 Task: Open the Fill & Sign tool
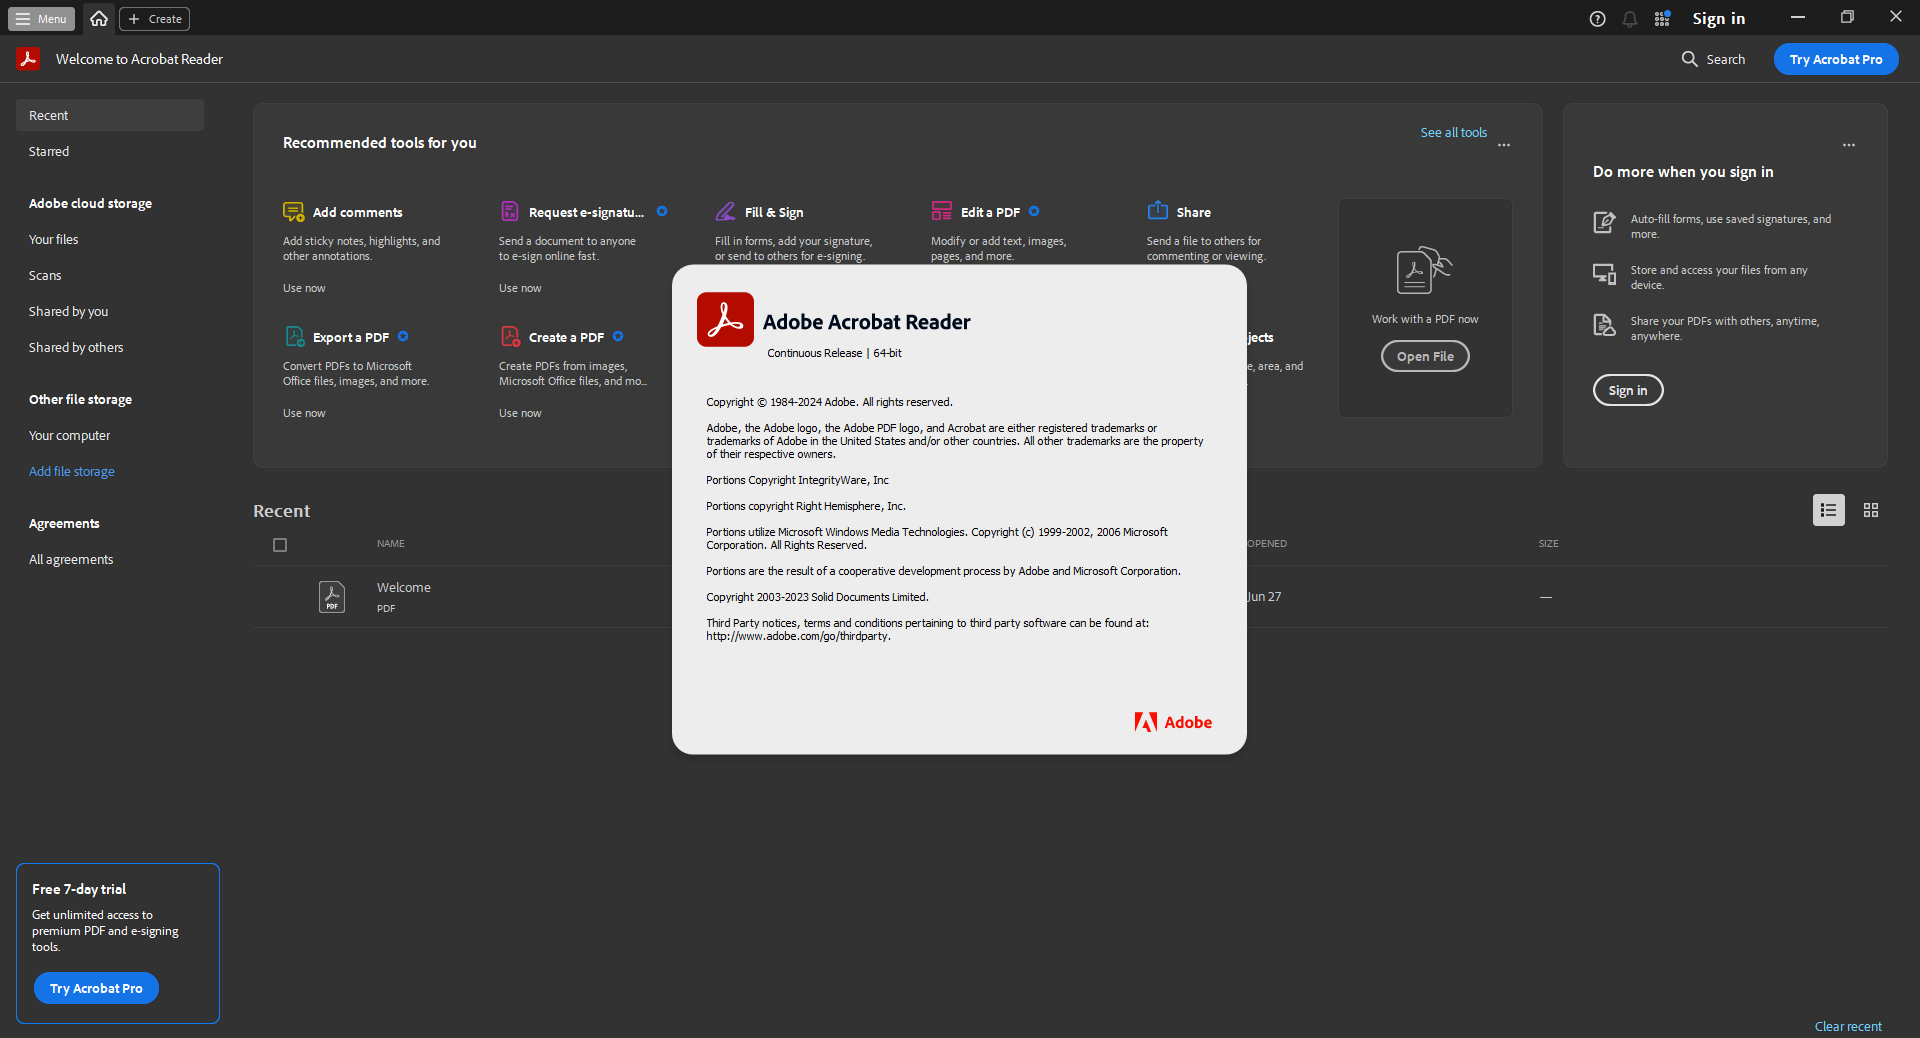pyautogui.click(x=726, y=211)
